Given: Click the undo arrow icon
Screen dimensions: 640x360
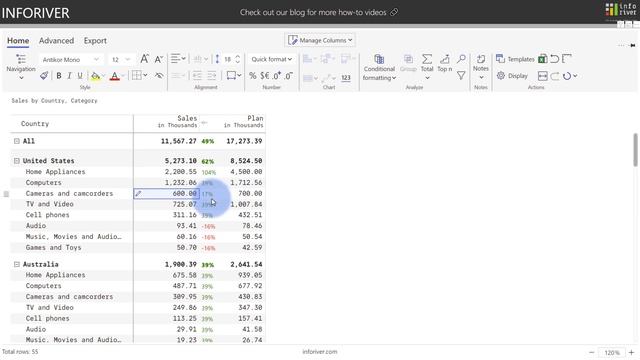Looking at the screenshot, I should point(554,59).
